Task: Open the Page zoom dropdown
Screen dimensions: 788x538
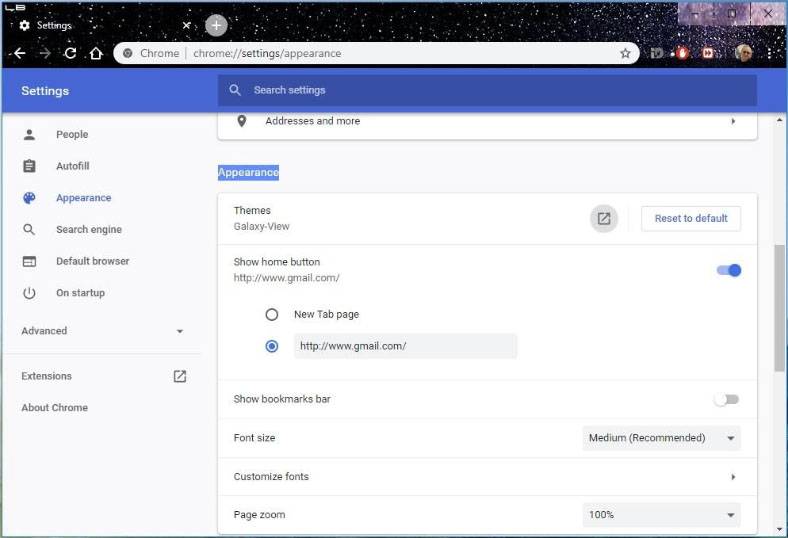Action: pyautogui.click(x=661, y=515)
